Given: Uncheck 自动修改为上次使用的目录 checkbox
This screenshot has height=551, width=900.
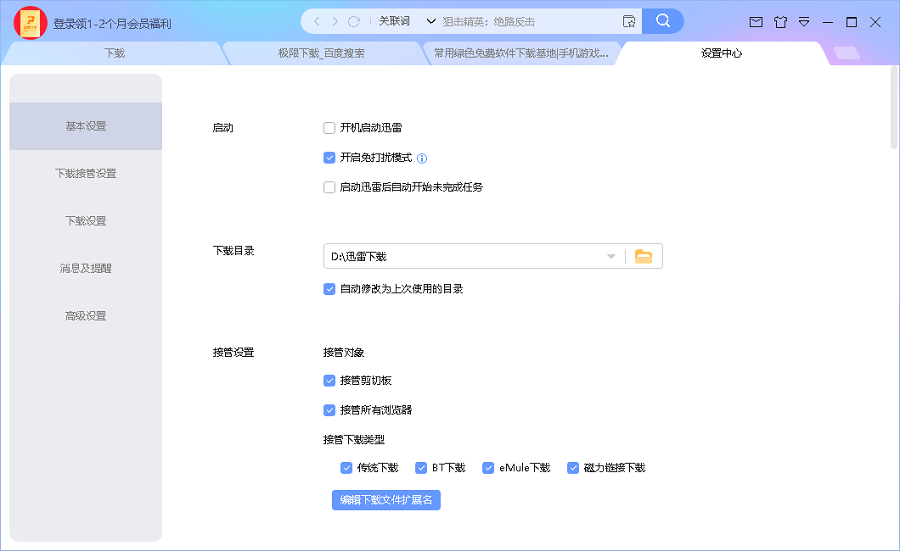Looking at the screenshot, I should [x=329, y=289].
